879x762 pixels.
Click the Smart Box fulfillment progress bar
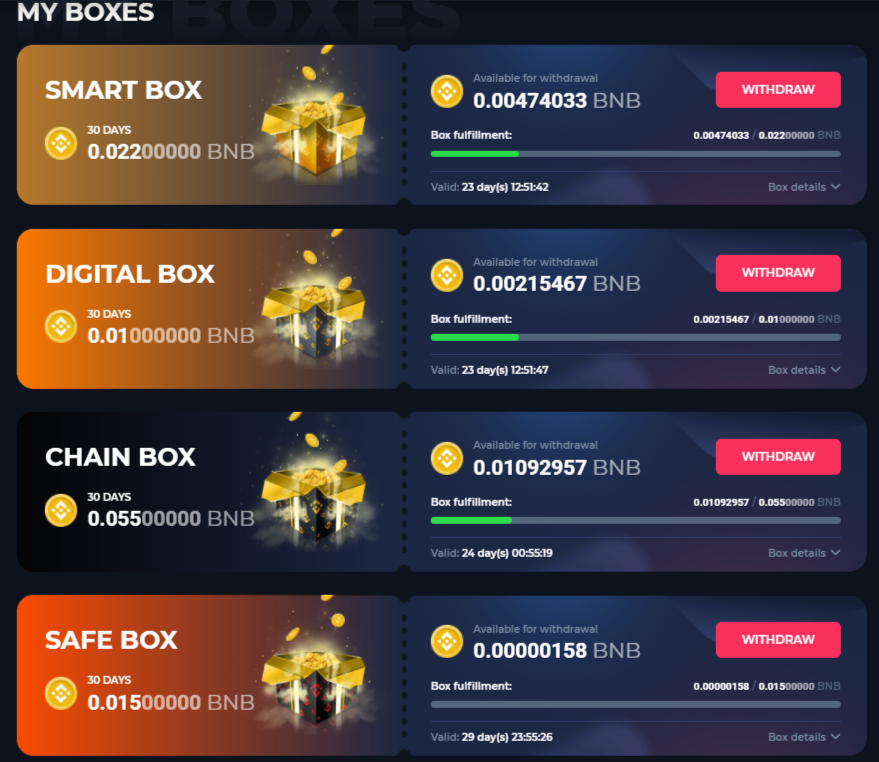636,154
